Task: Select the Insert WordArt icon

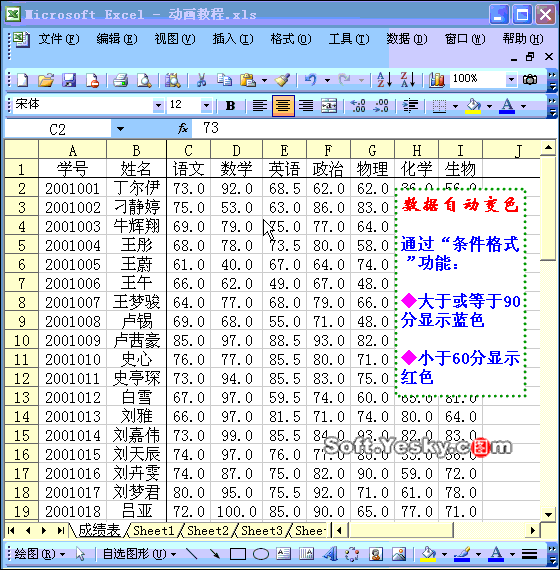Action: [329, 554]
